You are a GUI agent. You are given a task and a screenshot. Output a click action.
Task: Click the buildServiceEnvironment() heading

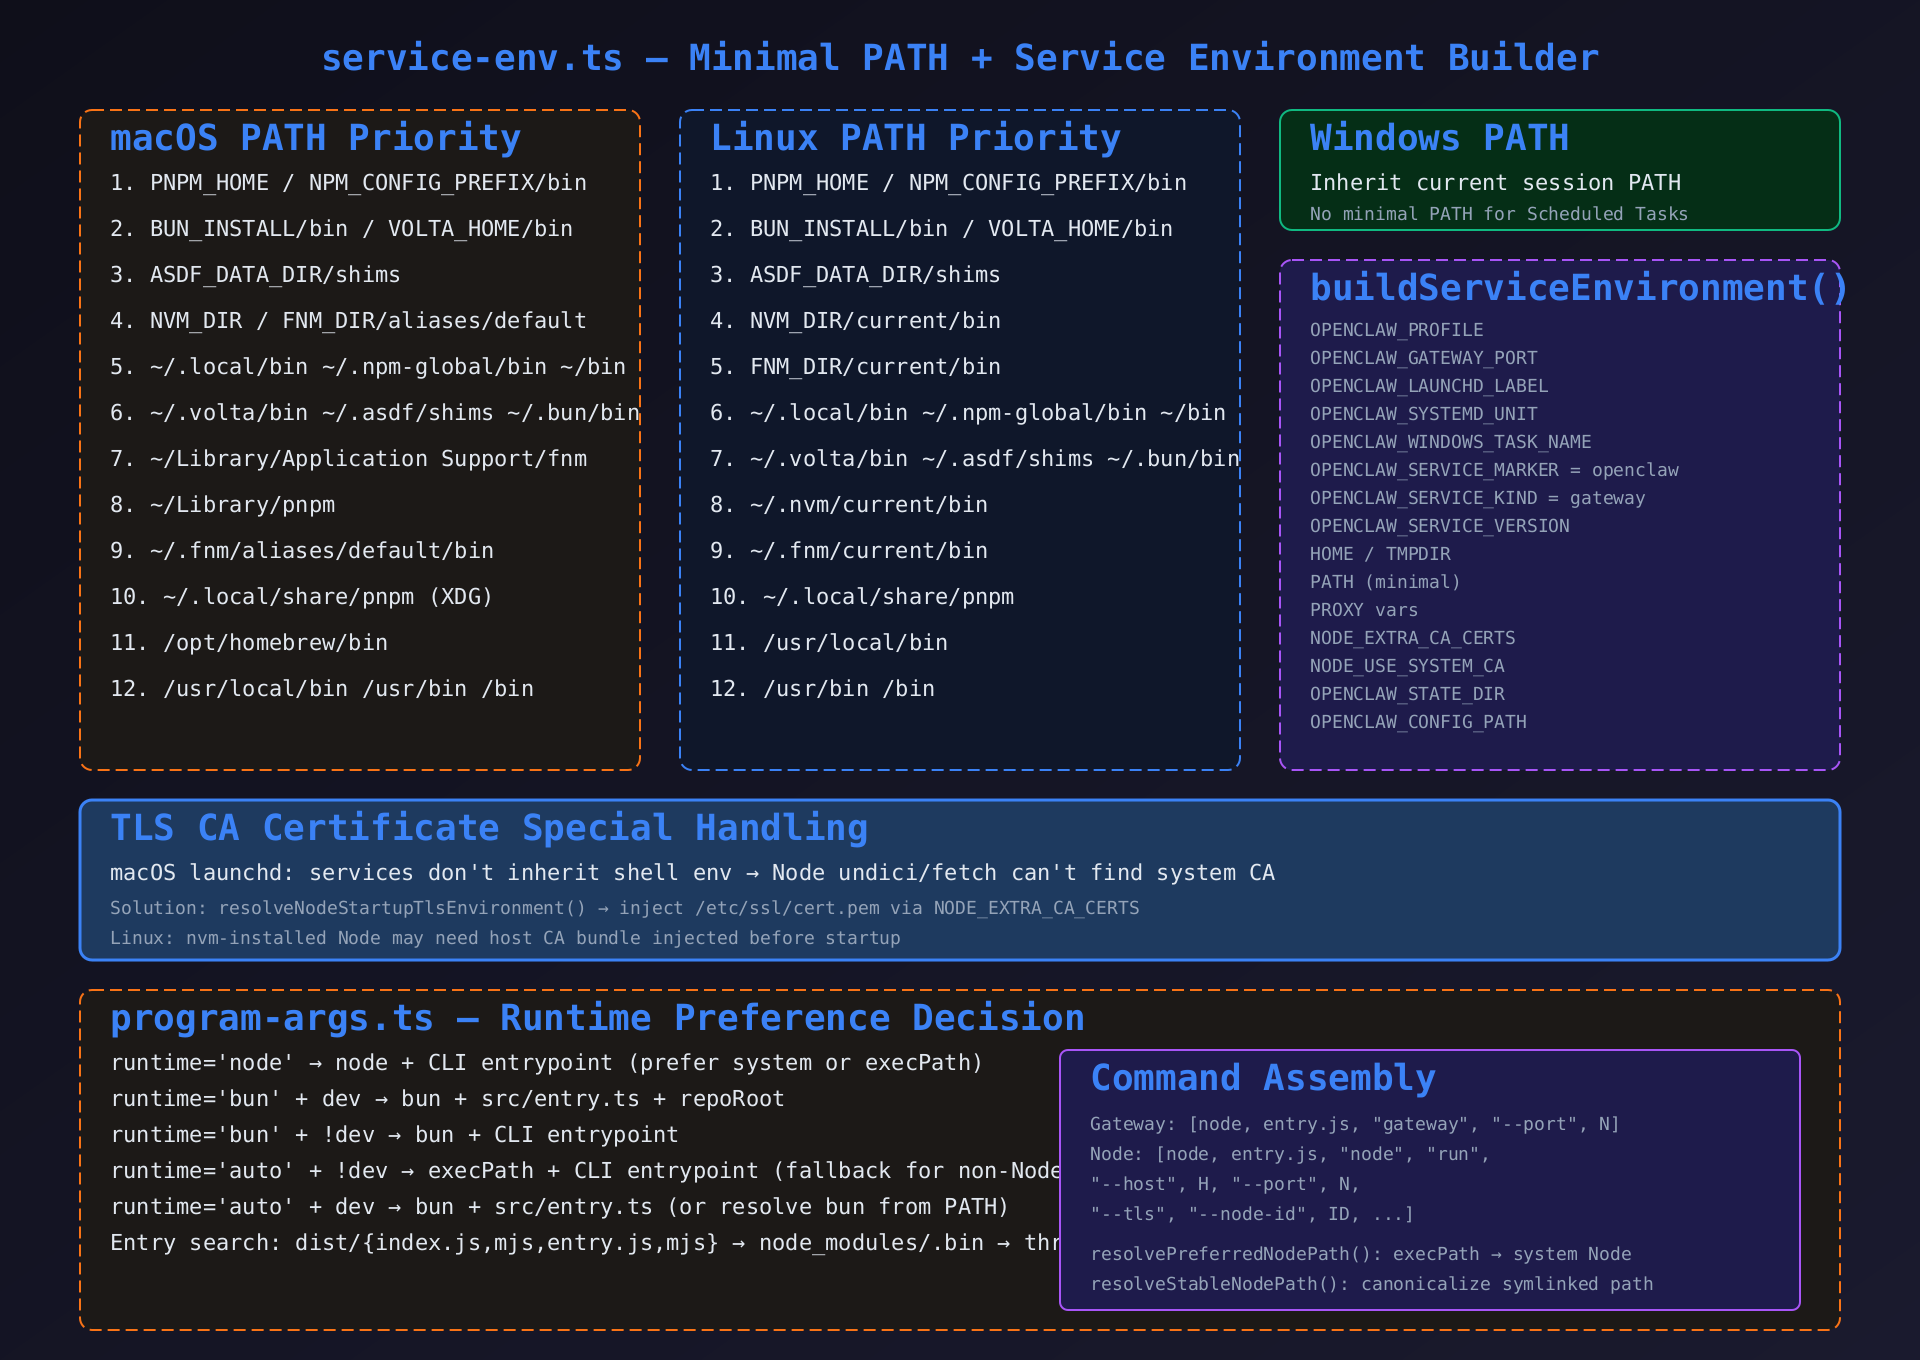point(1578,288)
